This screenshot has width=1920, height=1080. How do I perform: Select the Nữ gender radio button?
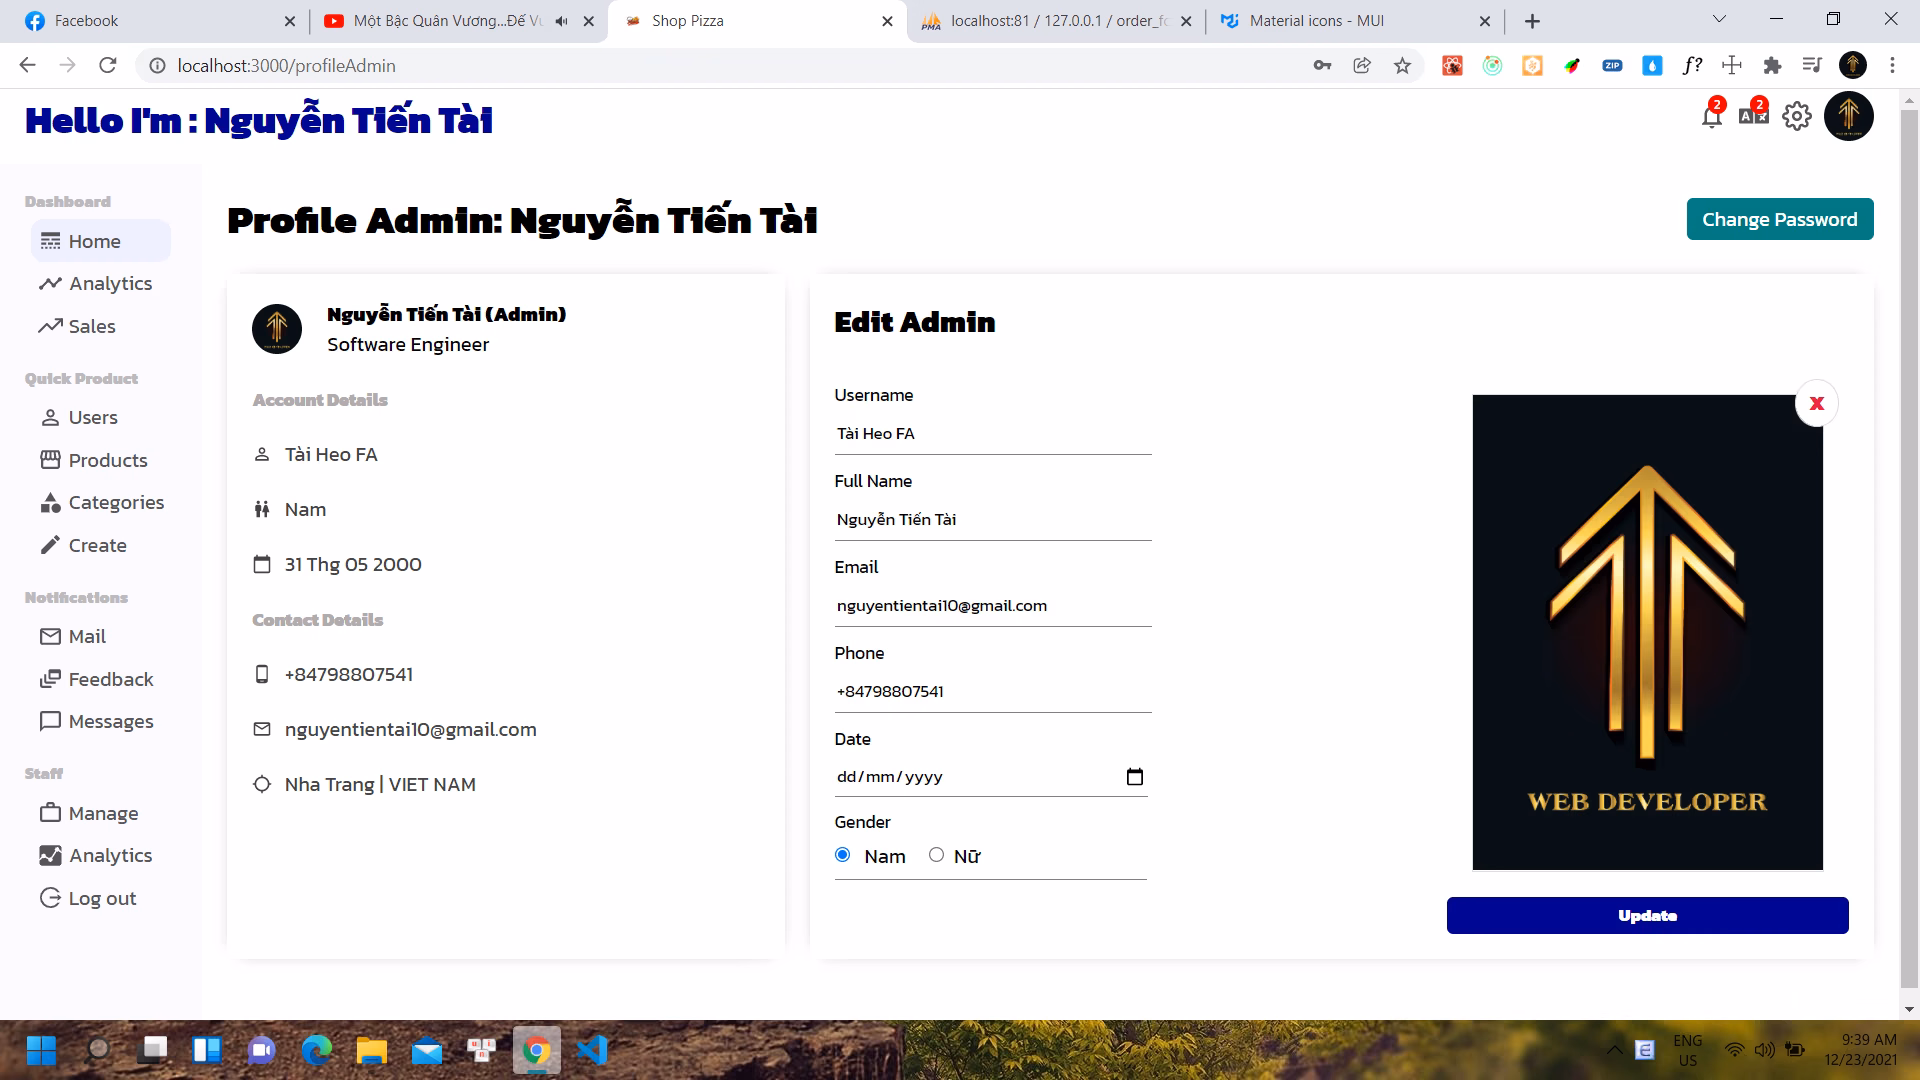tap(936, 855)
